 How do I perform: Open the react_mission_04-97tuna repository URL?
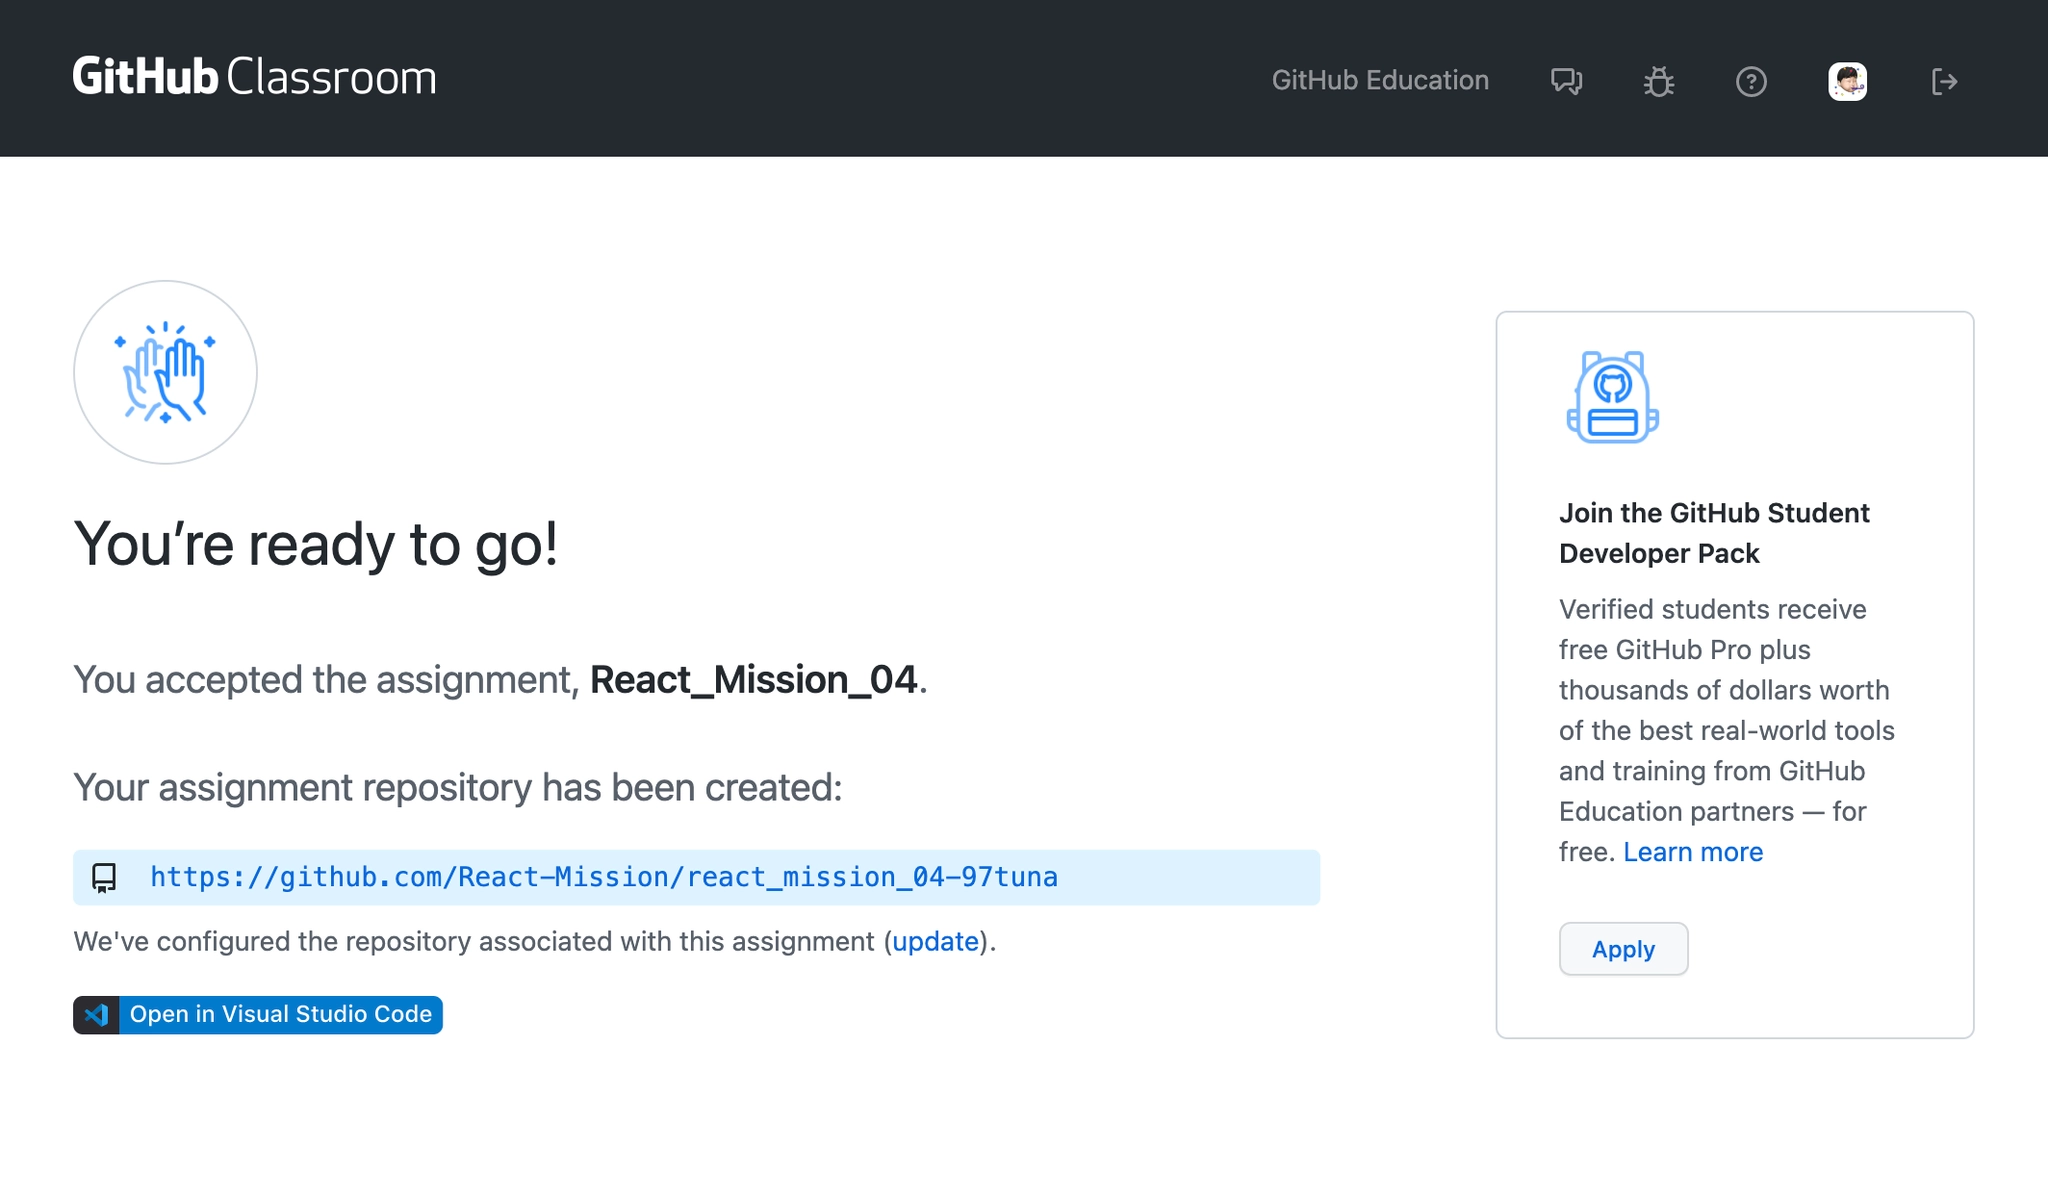pyautogui.click(x=603, y=877)
